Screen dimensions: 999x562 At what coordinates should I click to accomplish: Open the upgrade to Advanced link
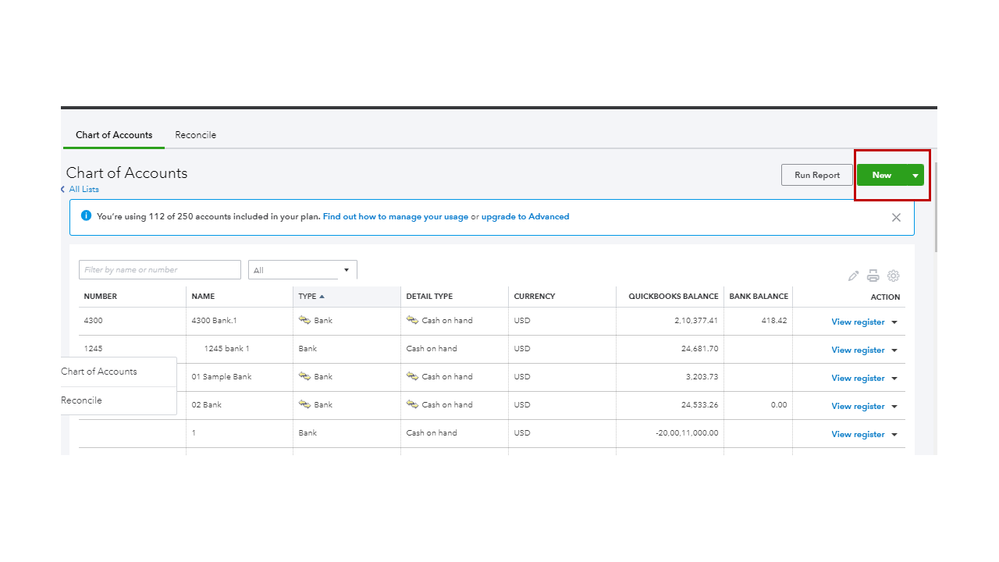525,217
